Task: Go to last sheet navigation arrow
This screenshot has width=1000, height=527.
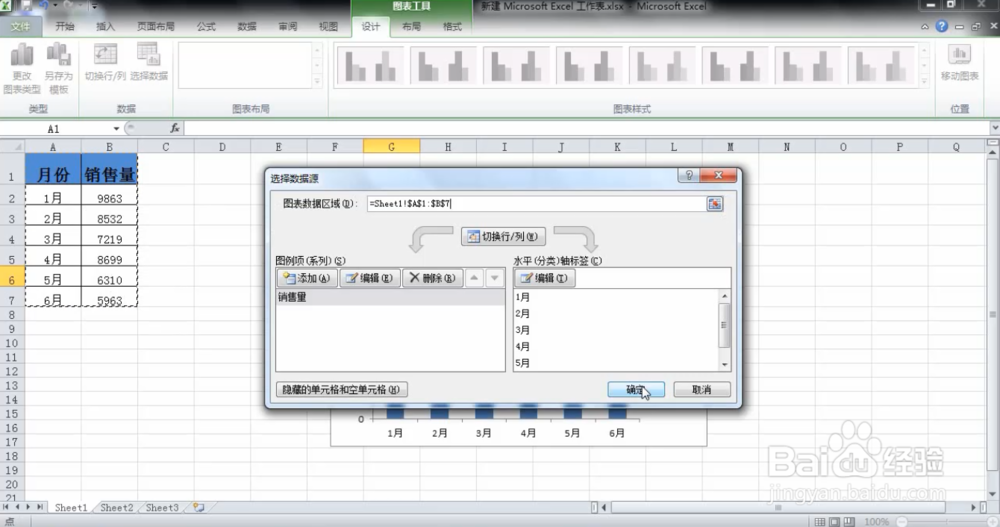Action: click(x=40, y=507)
